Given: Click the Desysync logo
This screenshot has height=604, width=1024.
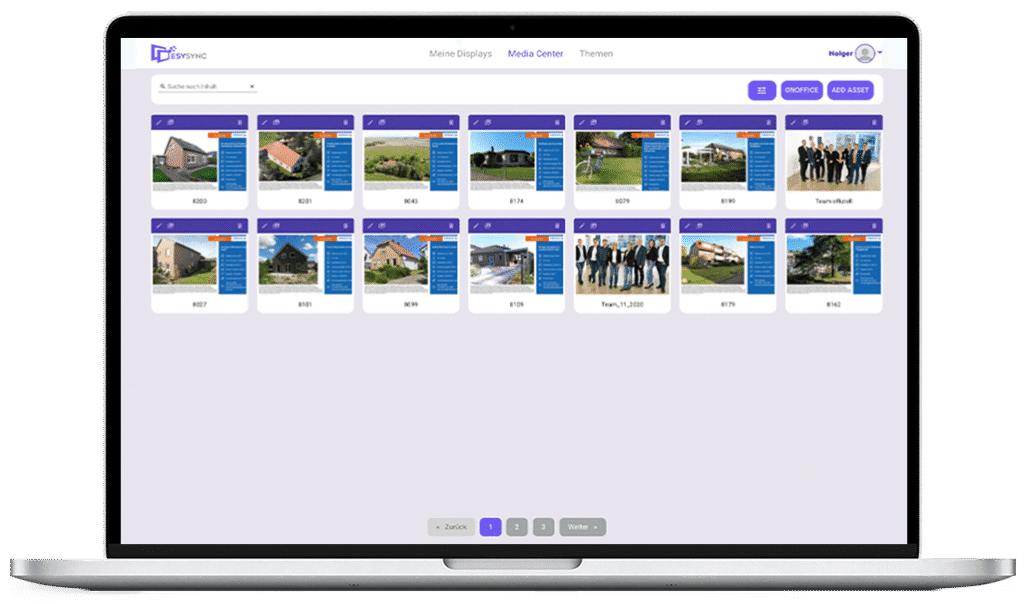Looking at the screenshot, I should point(178,54).
